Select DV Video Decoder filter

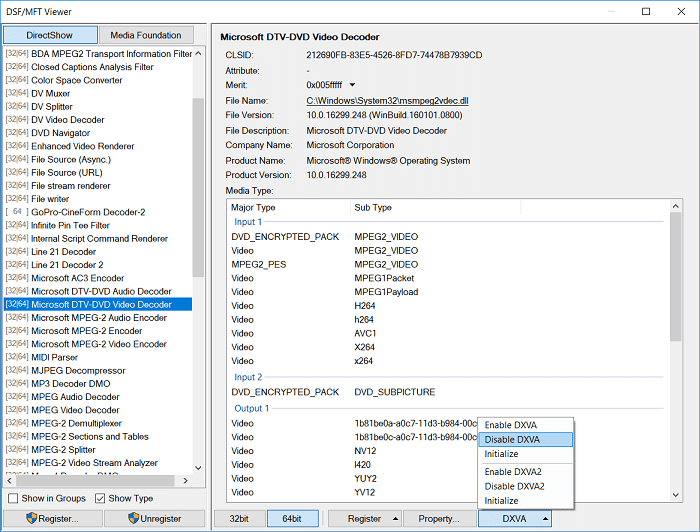pos(98,120)
